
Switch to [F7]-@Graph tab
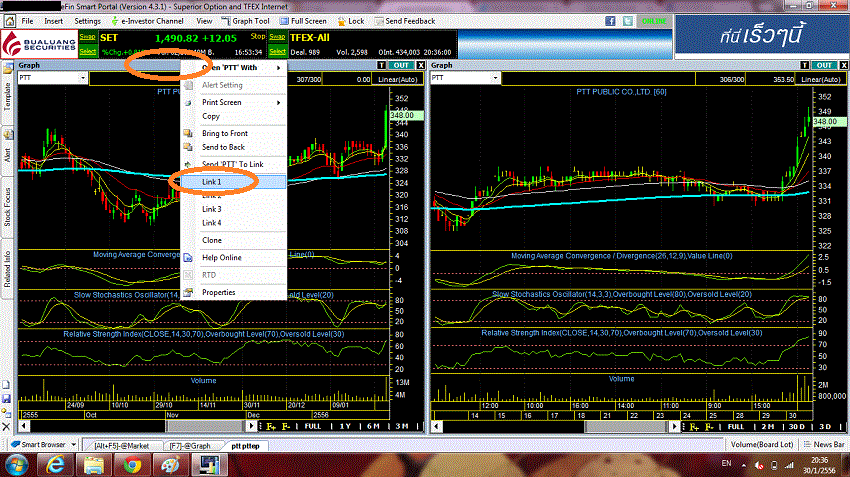(190, 446)
